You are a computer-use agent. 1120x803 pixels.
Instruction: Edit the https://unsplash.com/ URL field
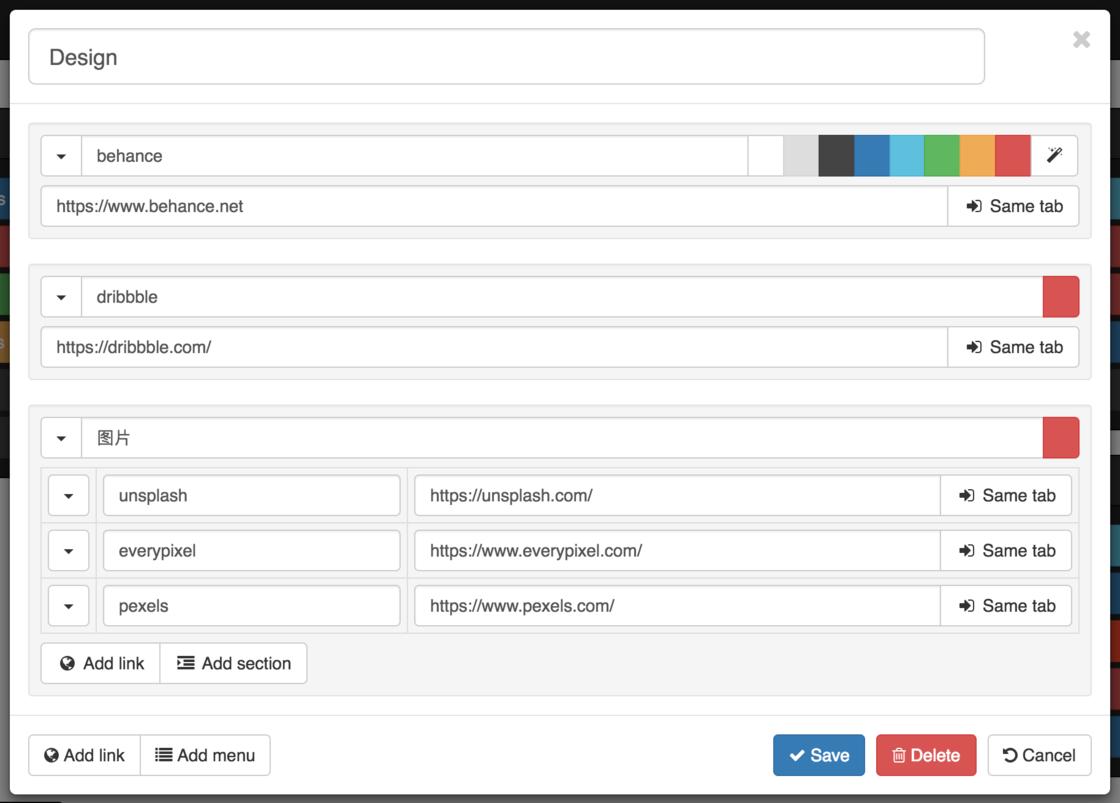[x=677, y=495]
